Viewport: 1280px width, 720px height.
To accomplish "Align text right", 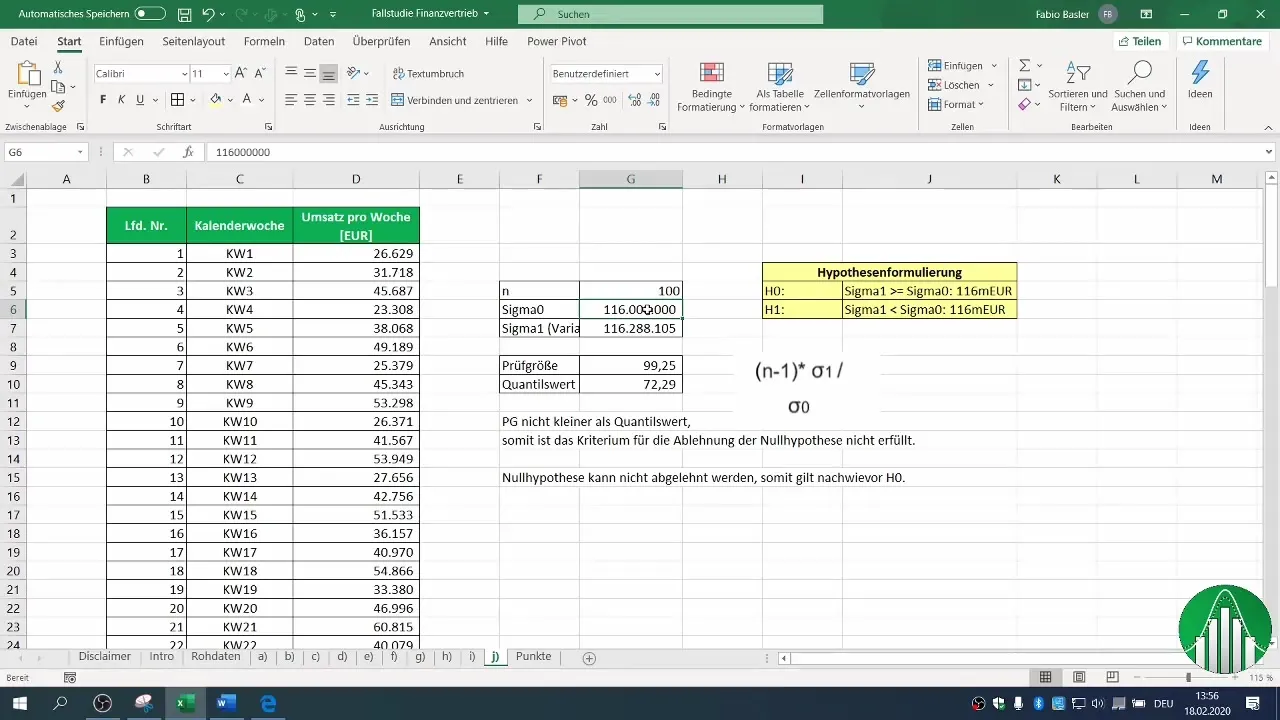I will coord(329,100).
